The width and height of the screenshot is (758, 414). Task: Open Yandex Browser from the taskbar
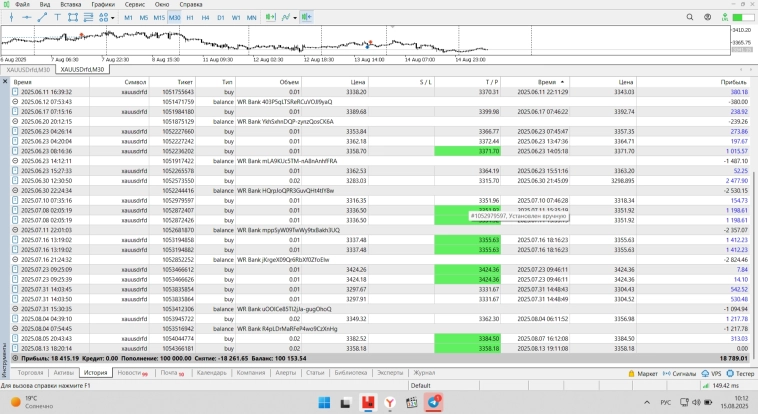(x=390, y=402)
